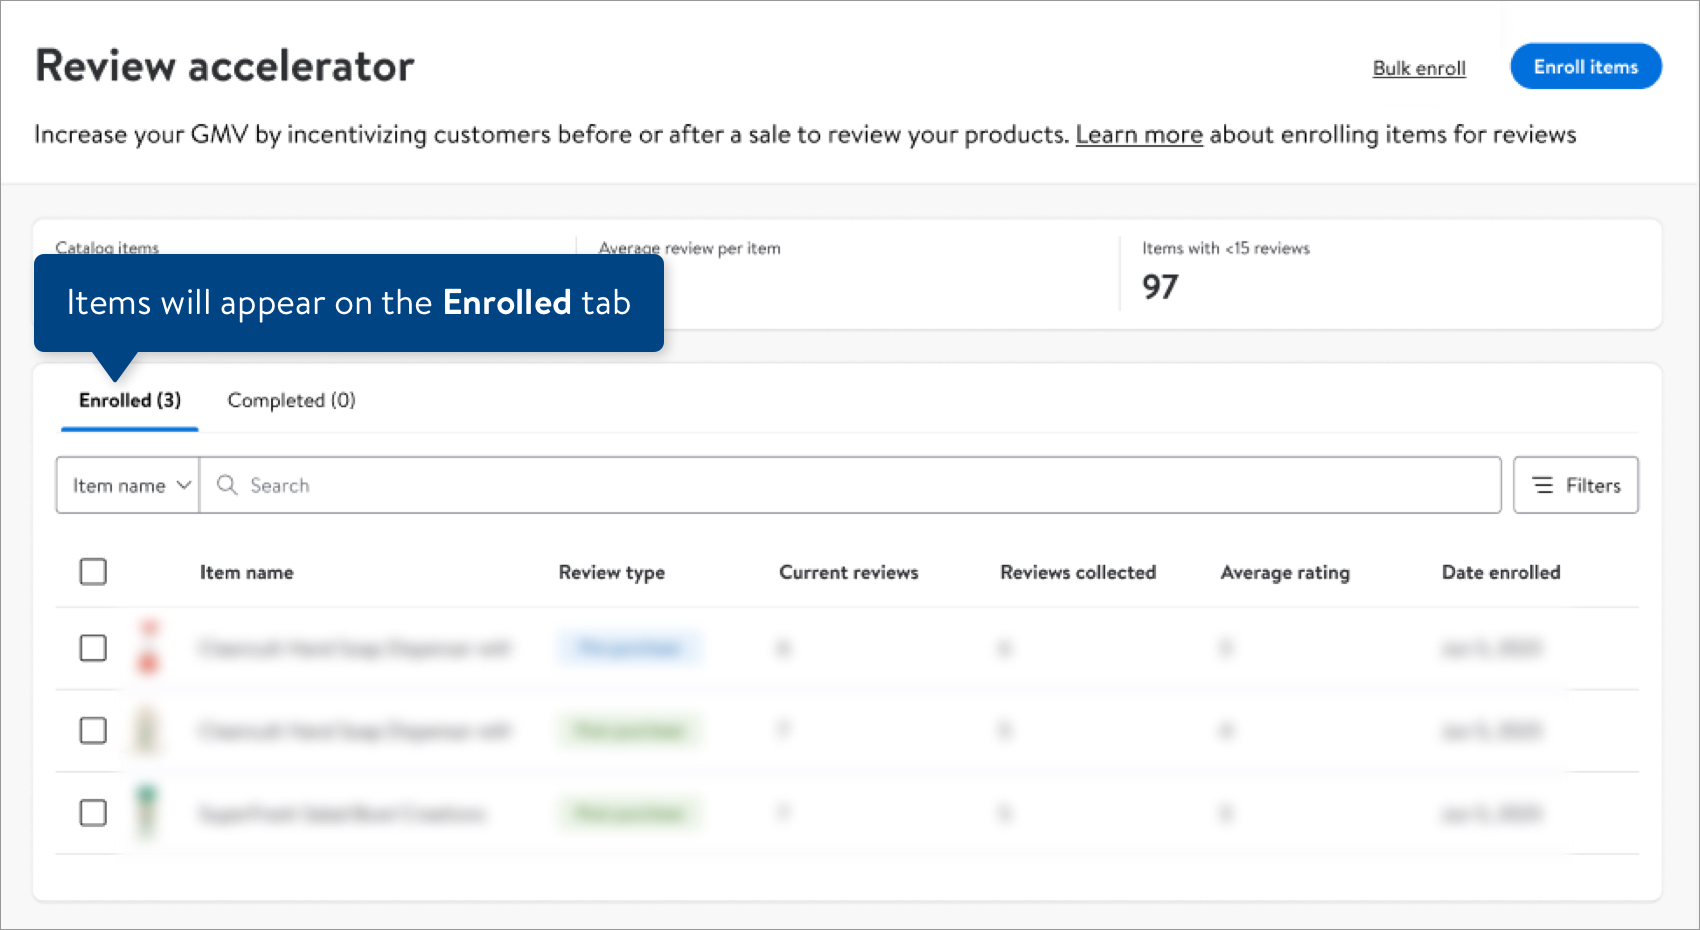Dismiss the Enrolled tab tooltip callout
Screen dimensions: 1700x930
(348, 302)
